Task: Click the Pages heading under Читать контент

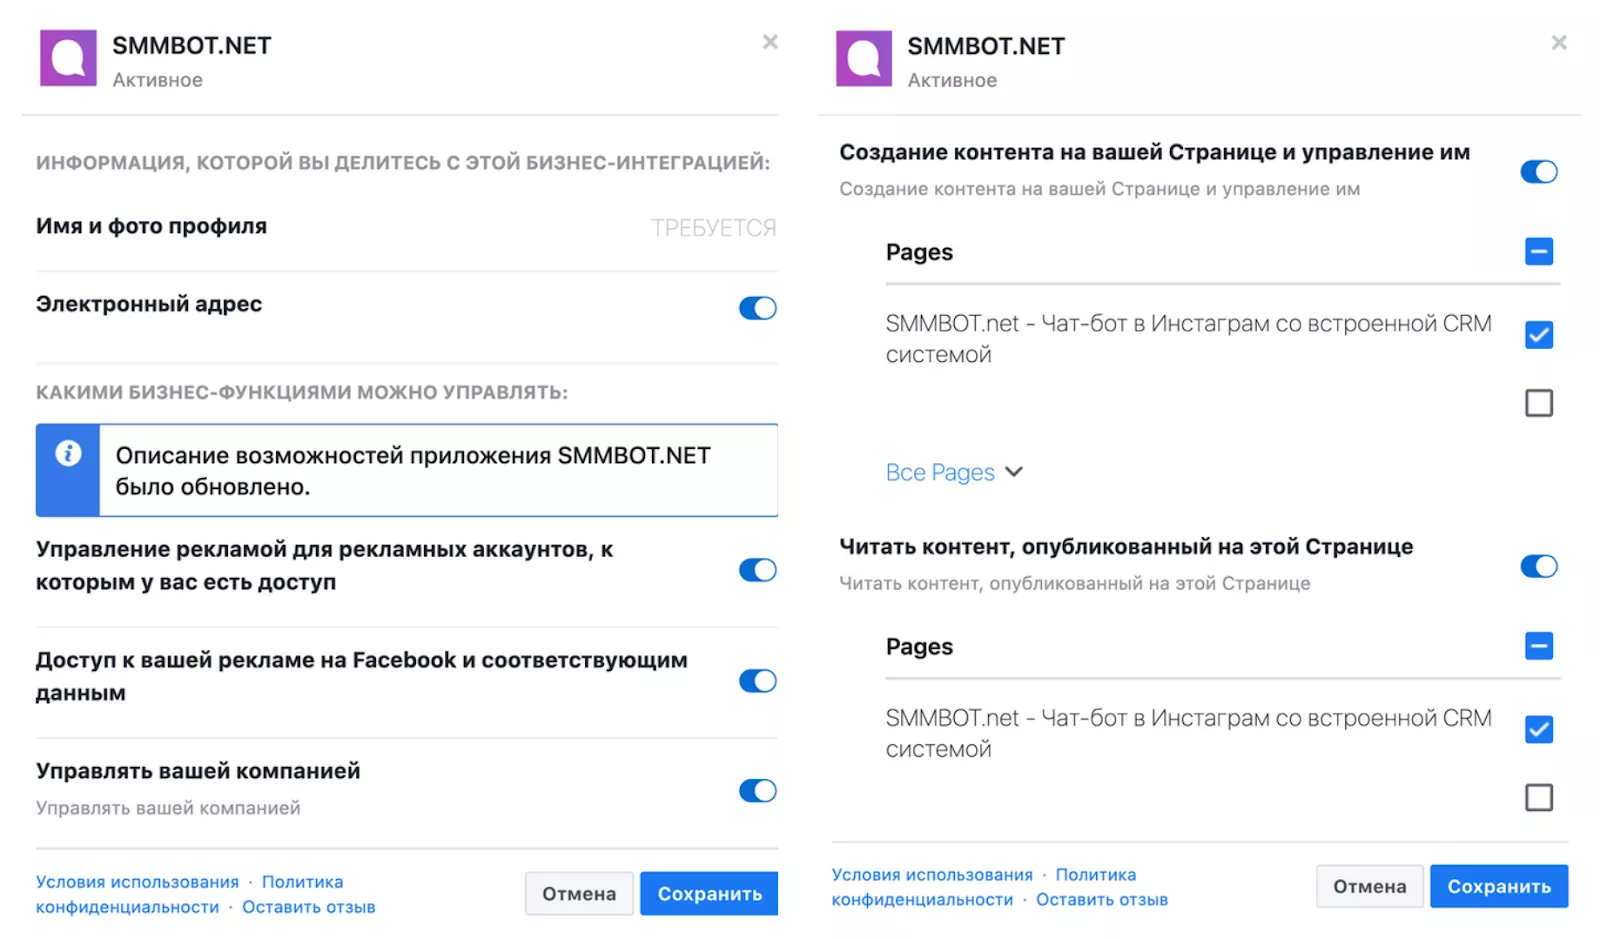Action: click(919, 647)
